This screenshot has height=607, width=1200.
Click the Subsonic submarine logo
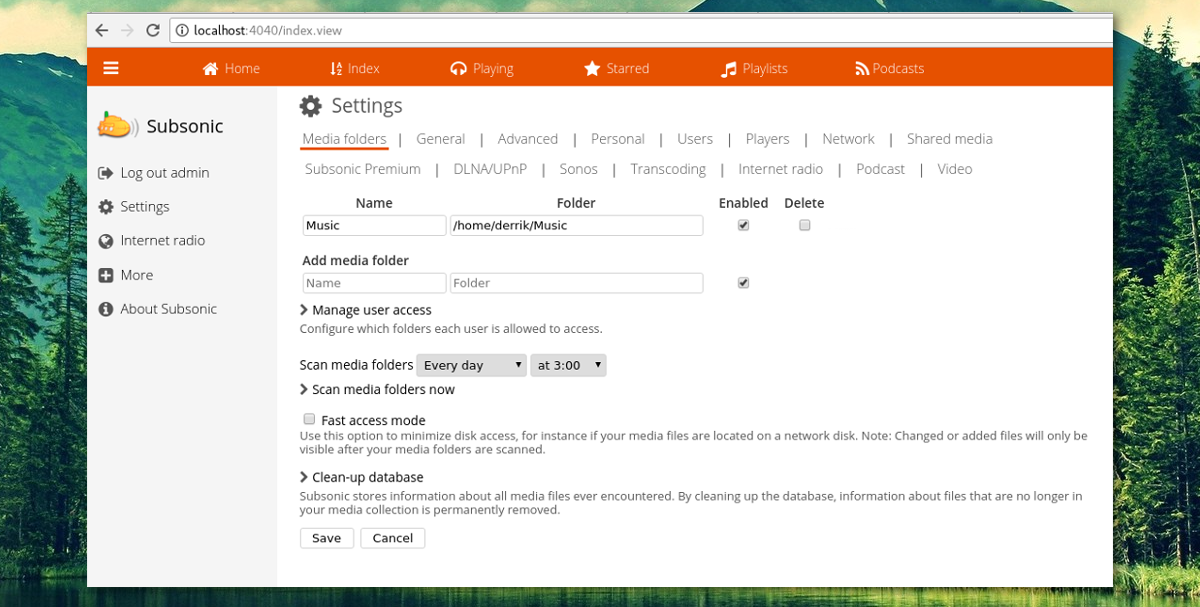pyautogui.click(x=117, y=126)
